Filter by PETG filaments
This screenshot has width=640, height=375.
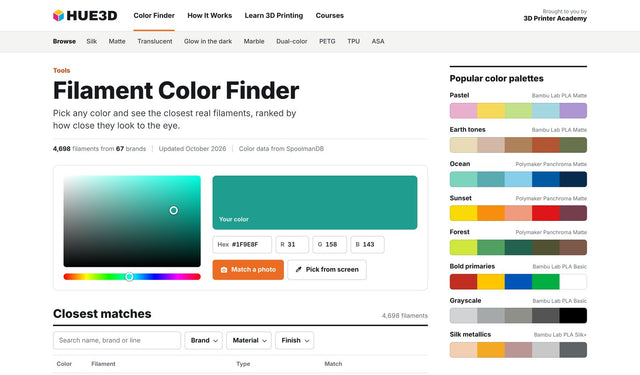coord(327,41)
